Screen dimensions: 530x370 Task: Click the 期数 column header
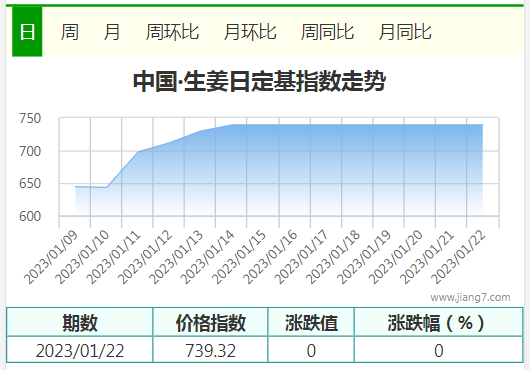pos(80,322)
